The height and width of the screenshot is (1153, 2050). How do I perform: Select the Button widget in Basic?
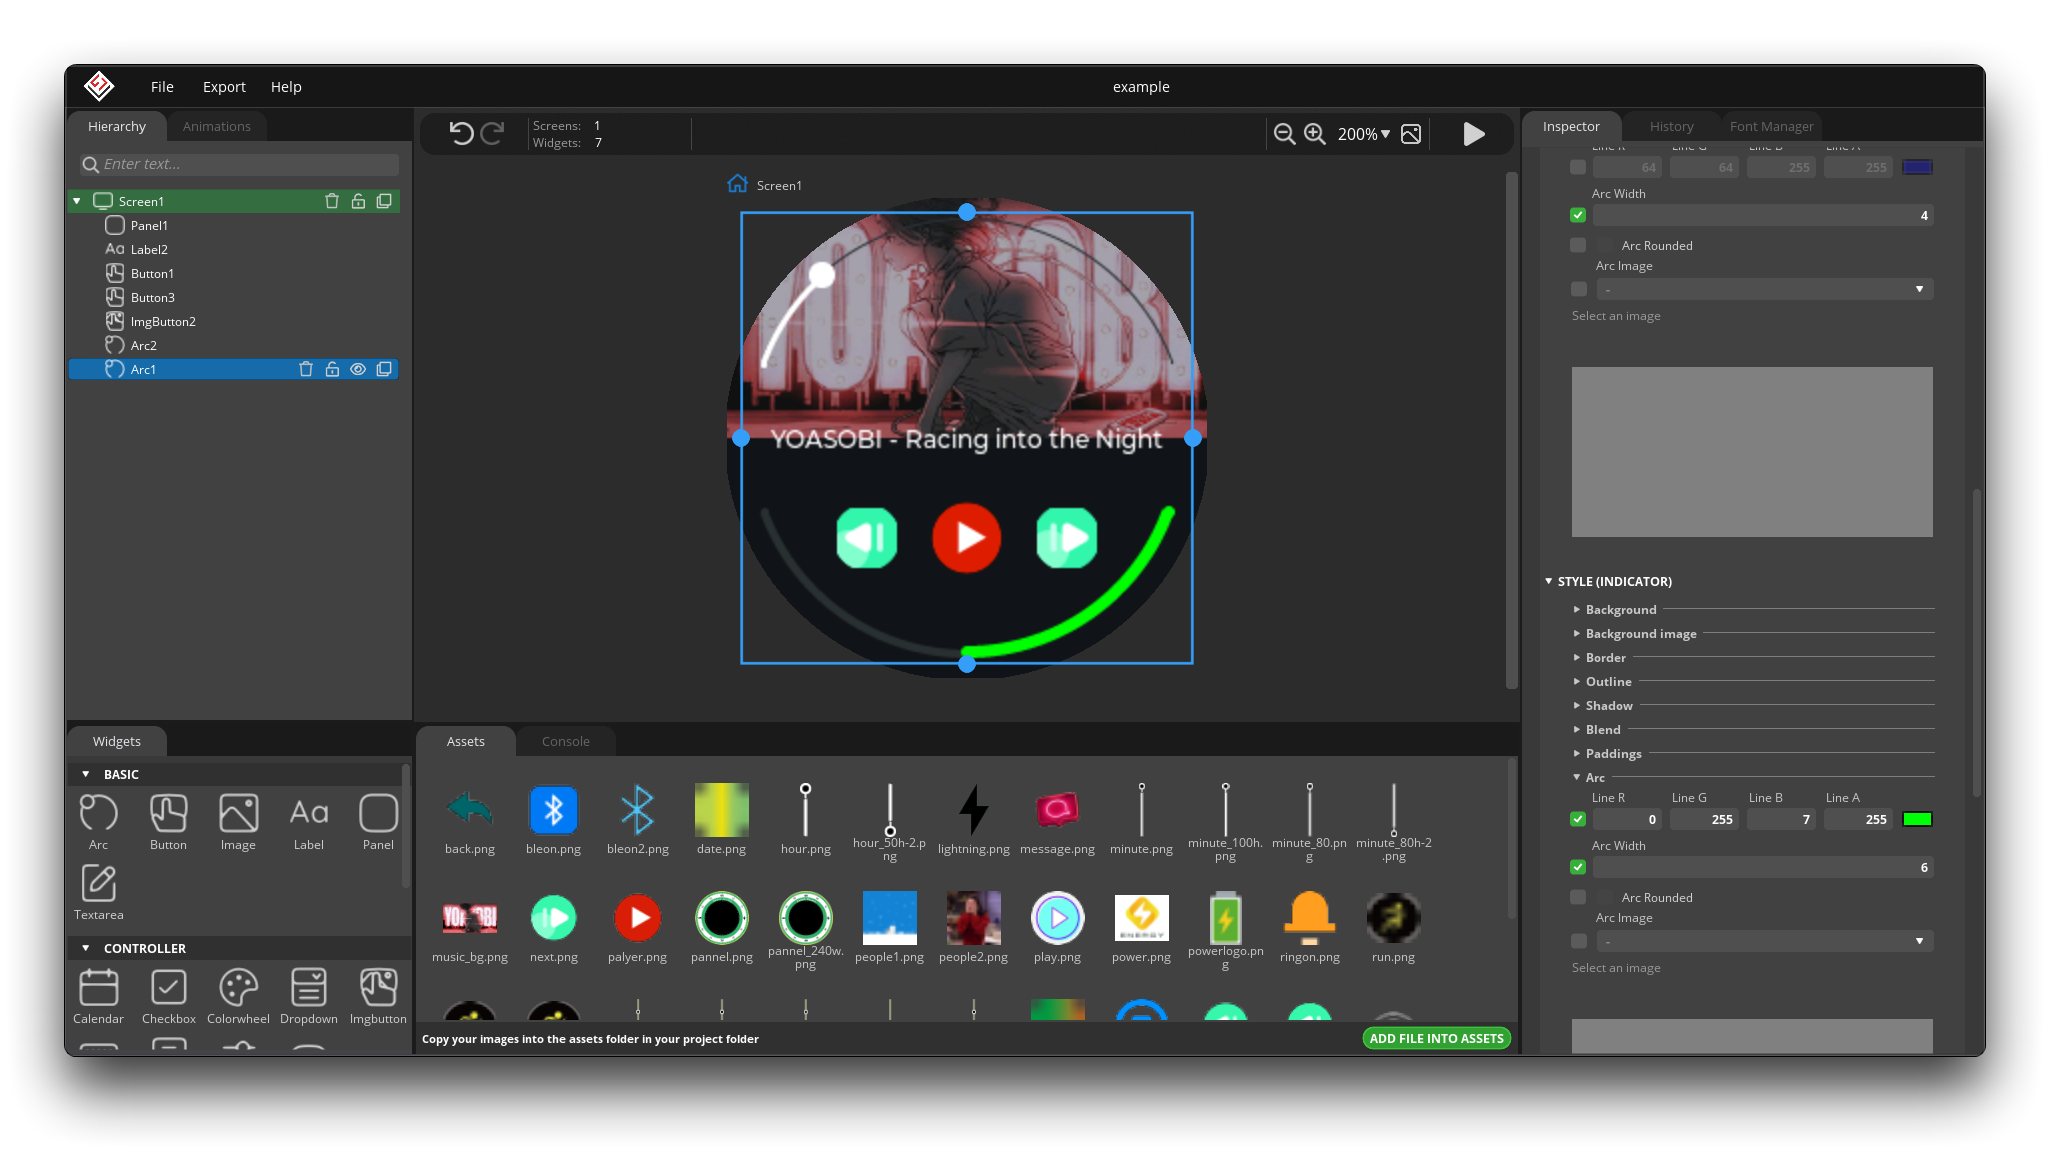pyautogui.click(x=168, y=822)
